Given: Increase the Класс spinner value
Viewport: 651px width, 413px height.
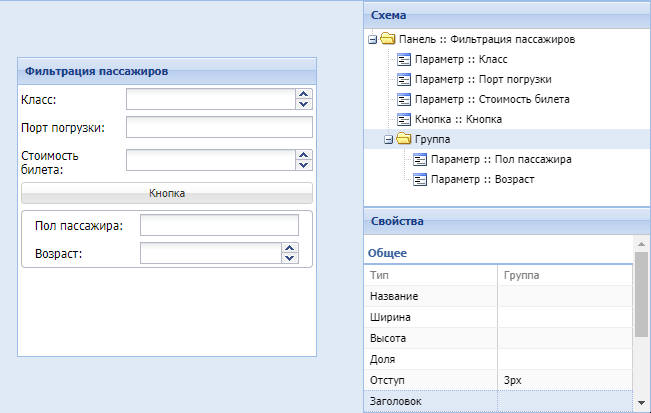Looking at the screenshot, I should [304, 94].
